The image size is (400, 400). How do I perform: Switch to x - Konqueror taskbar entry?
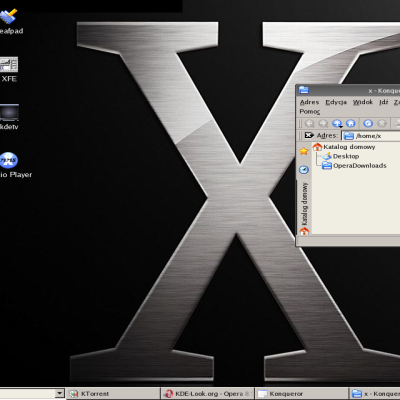tap(375, 394)
